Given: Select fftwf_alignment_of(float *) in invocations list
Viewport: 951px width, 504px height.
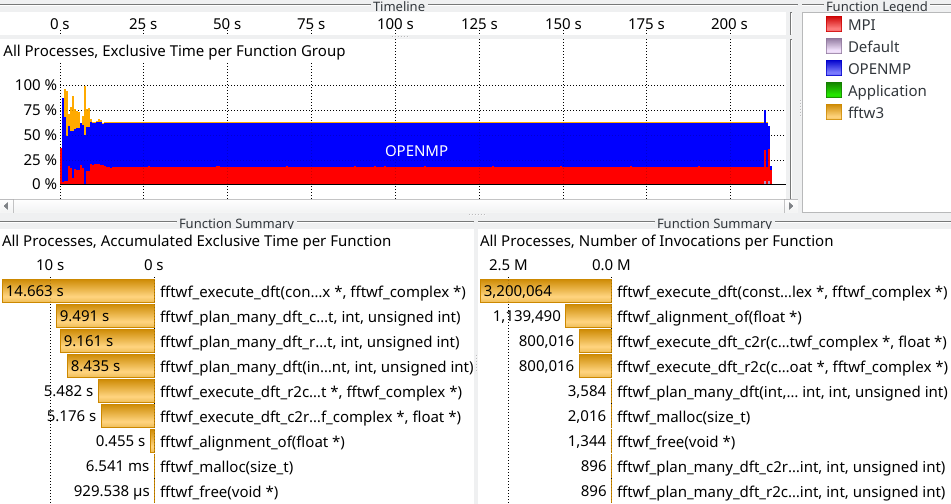Looking at the screenshot, I should (709, 317).
